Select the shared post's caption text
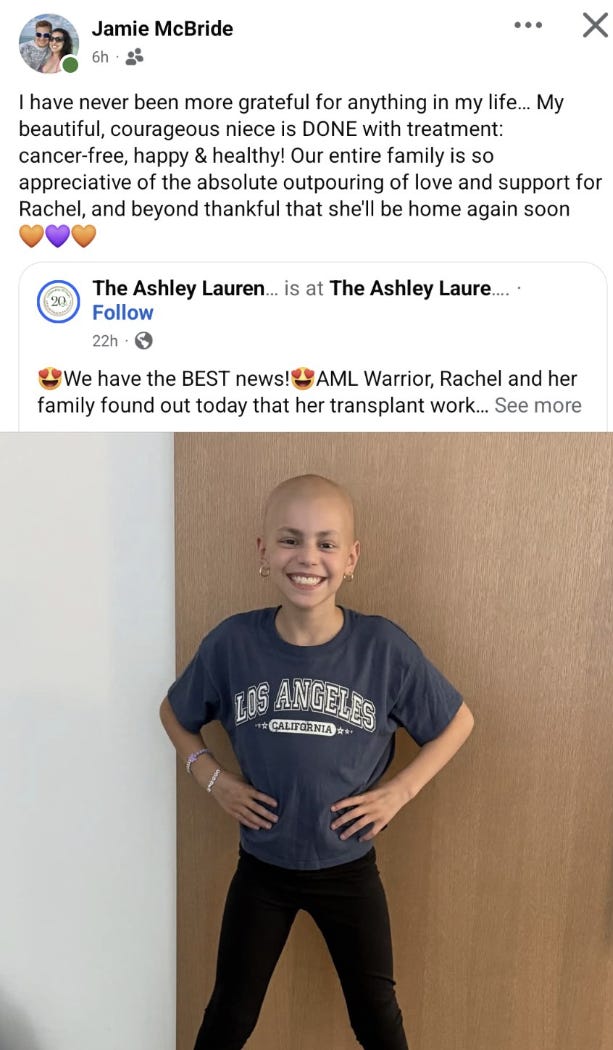The image size is (613, 1050). pyautogui.click(x=309, y=392)
